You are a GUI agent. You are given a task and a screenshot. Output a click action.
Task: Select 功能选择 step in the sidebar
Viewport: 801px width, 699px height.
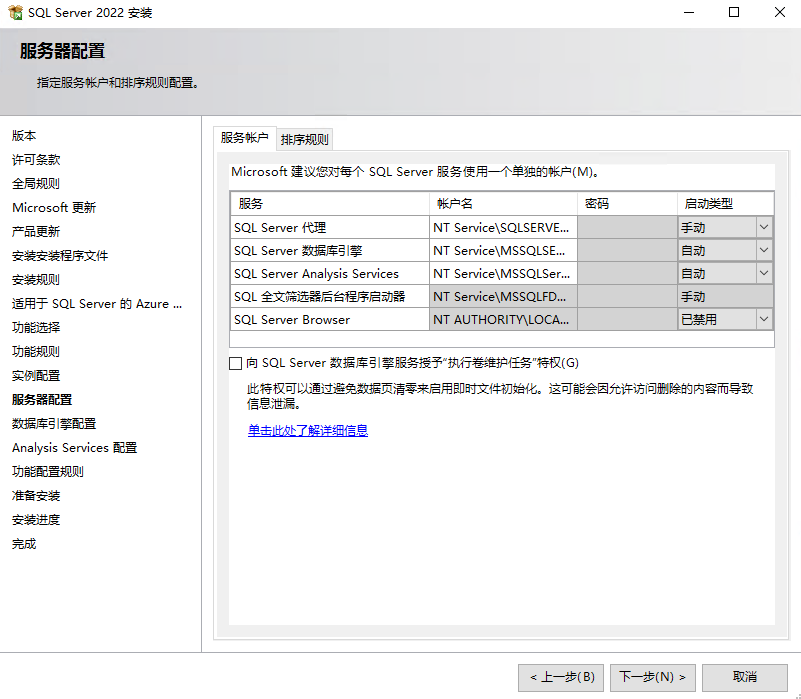pyautogui.click(x=36, y=328)
